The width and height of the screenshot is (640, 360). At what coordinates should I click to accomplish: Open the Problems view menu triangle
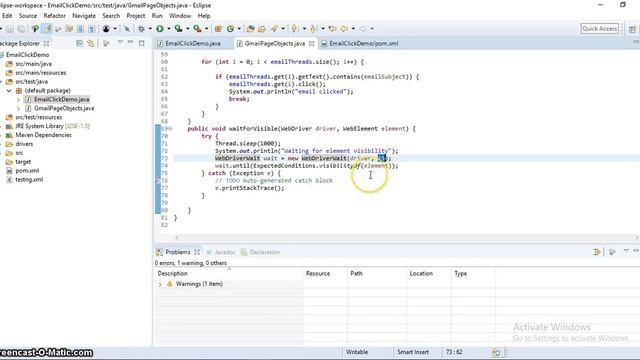626,251
